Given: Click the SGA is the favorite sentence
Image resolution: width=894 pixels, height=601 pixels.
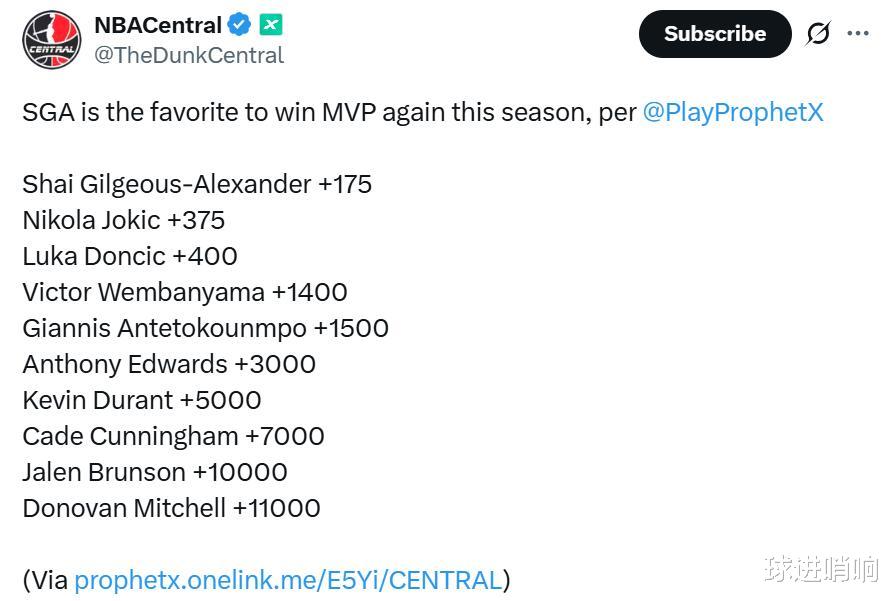Looking at the screenshot, I should (x=330, y=112).
